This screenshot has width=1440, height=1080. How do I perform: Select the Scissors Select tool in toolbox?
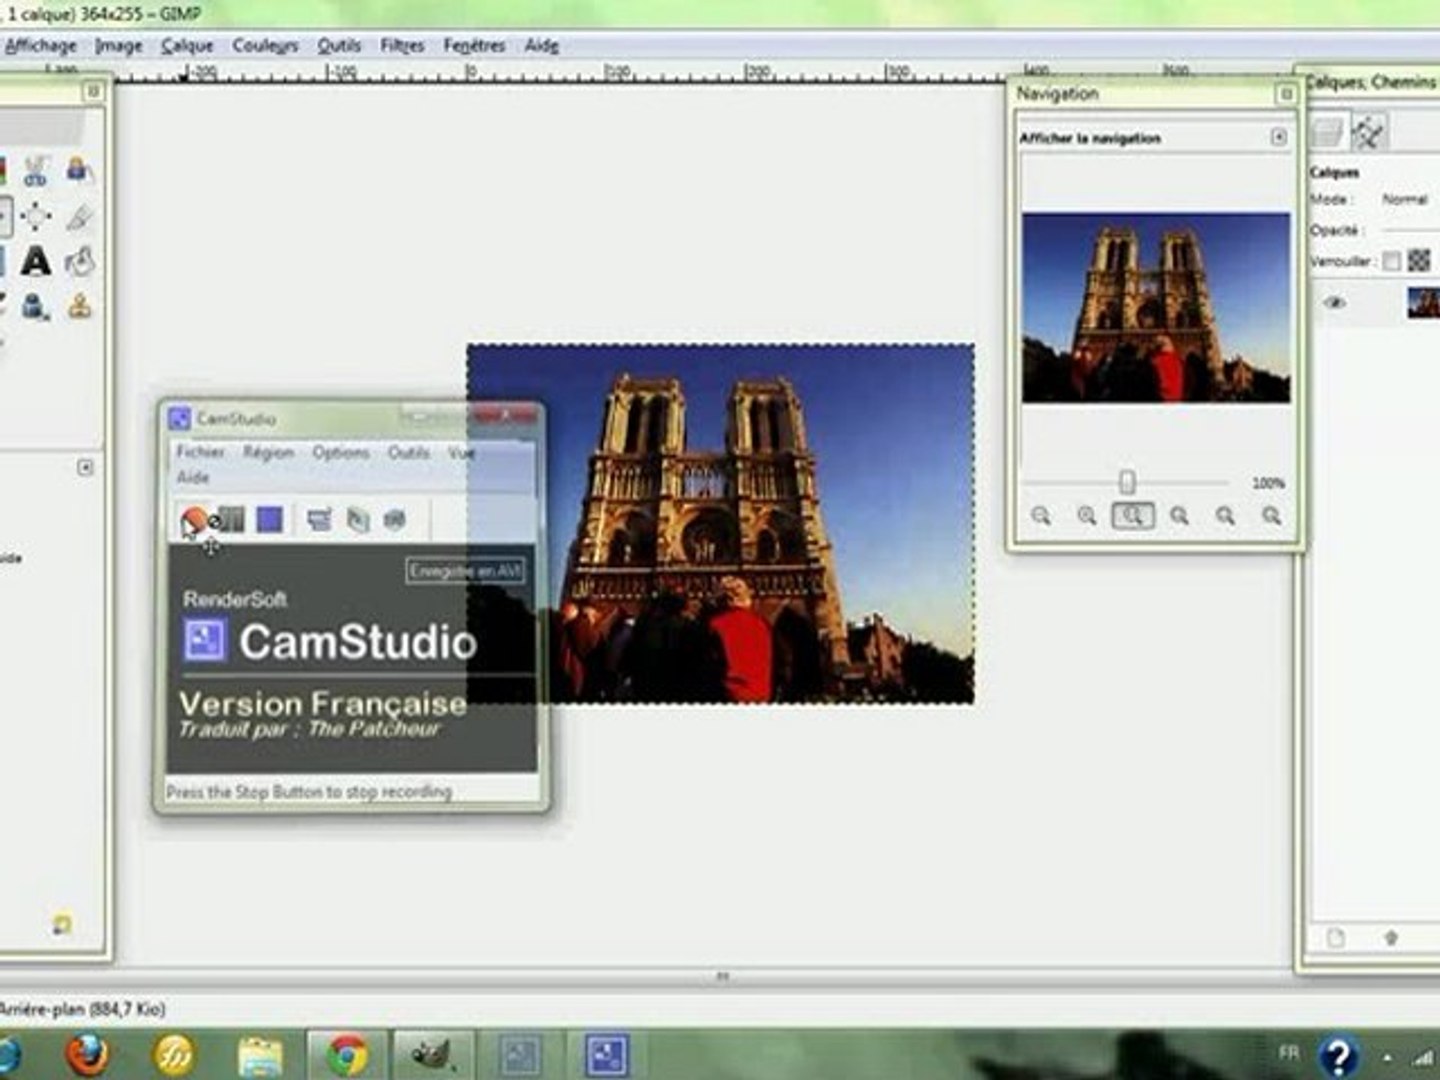click(36, 171)
